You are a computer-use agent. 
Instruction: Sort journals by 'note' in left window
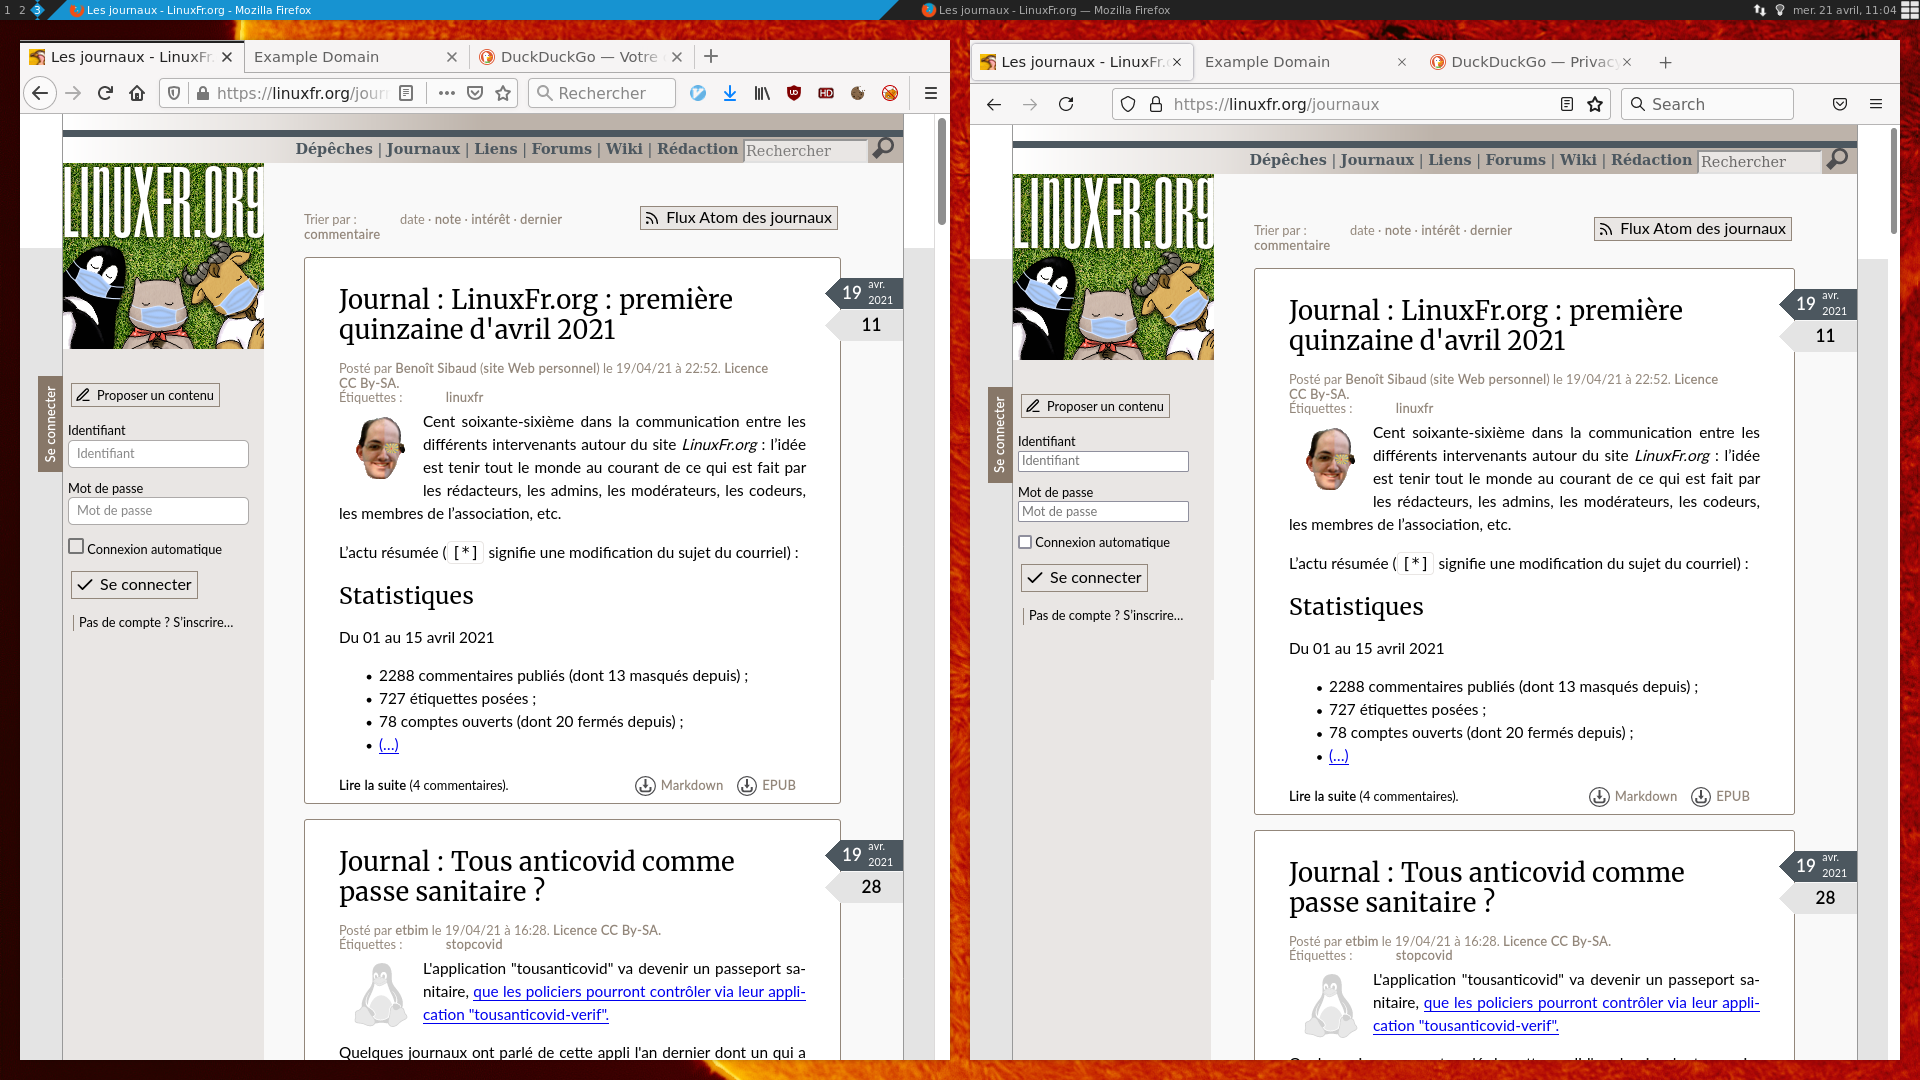coord(448,220)
